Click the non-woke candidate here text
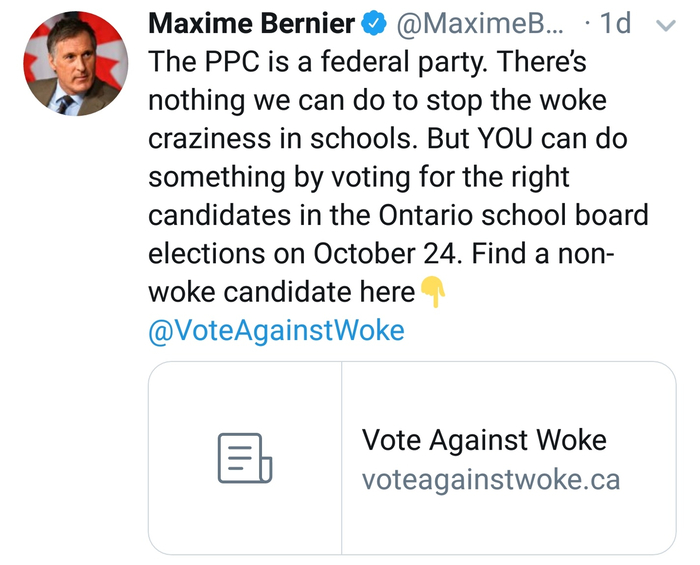 pyautogui.click(x=281, y=292)
